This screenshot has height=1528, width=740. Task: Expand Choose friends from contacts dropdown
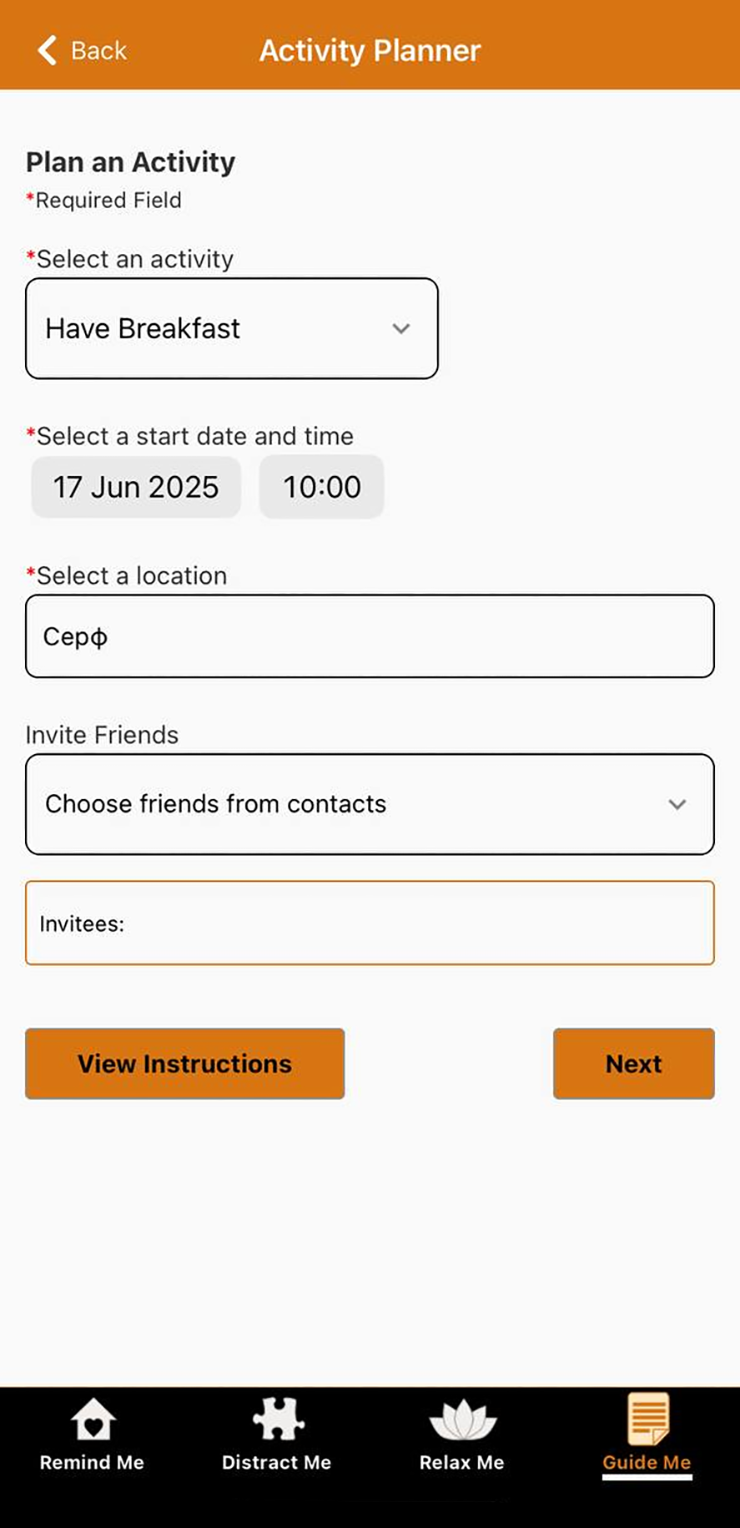(x=370, y=804)
